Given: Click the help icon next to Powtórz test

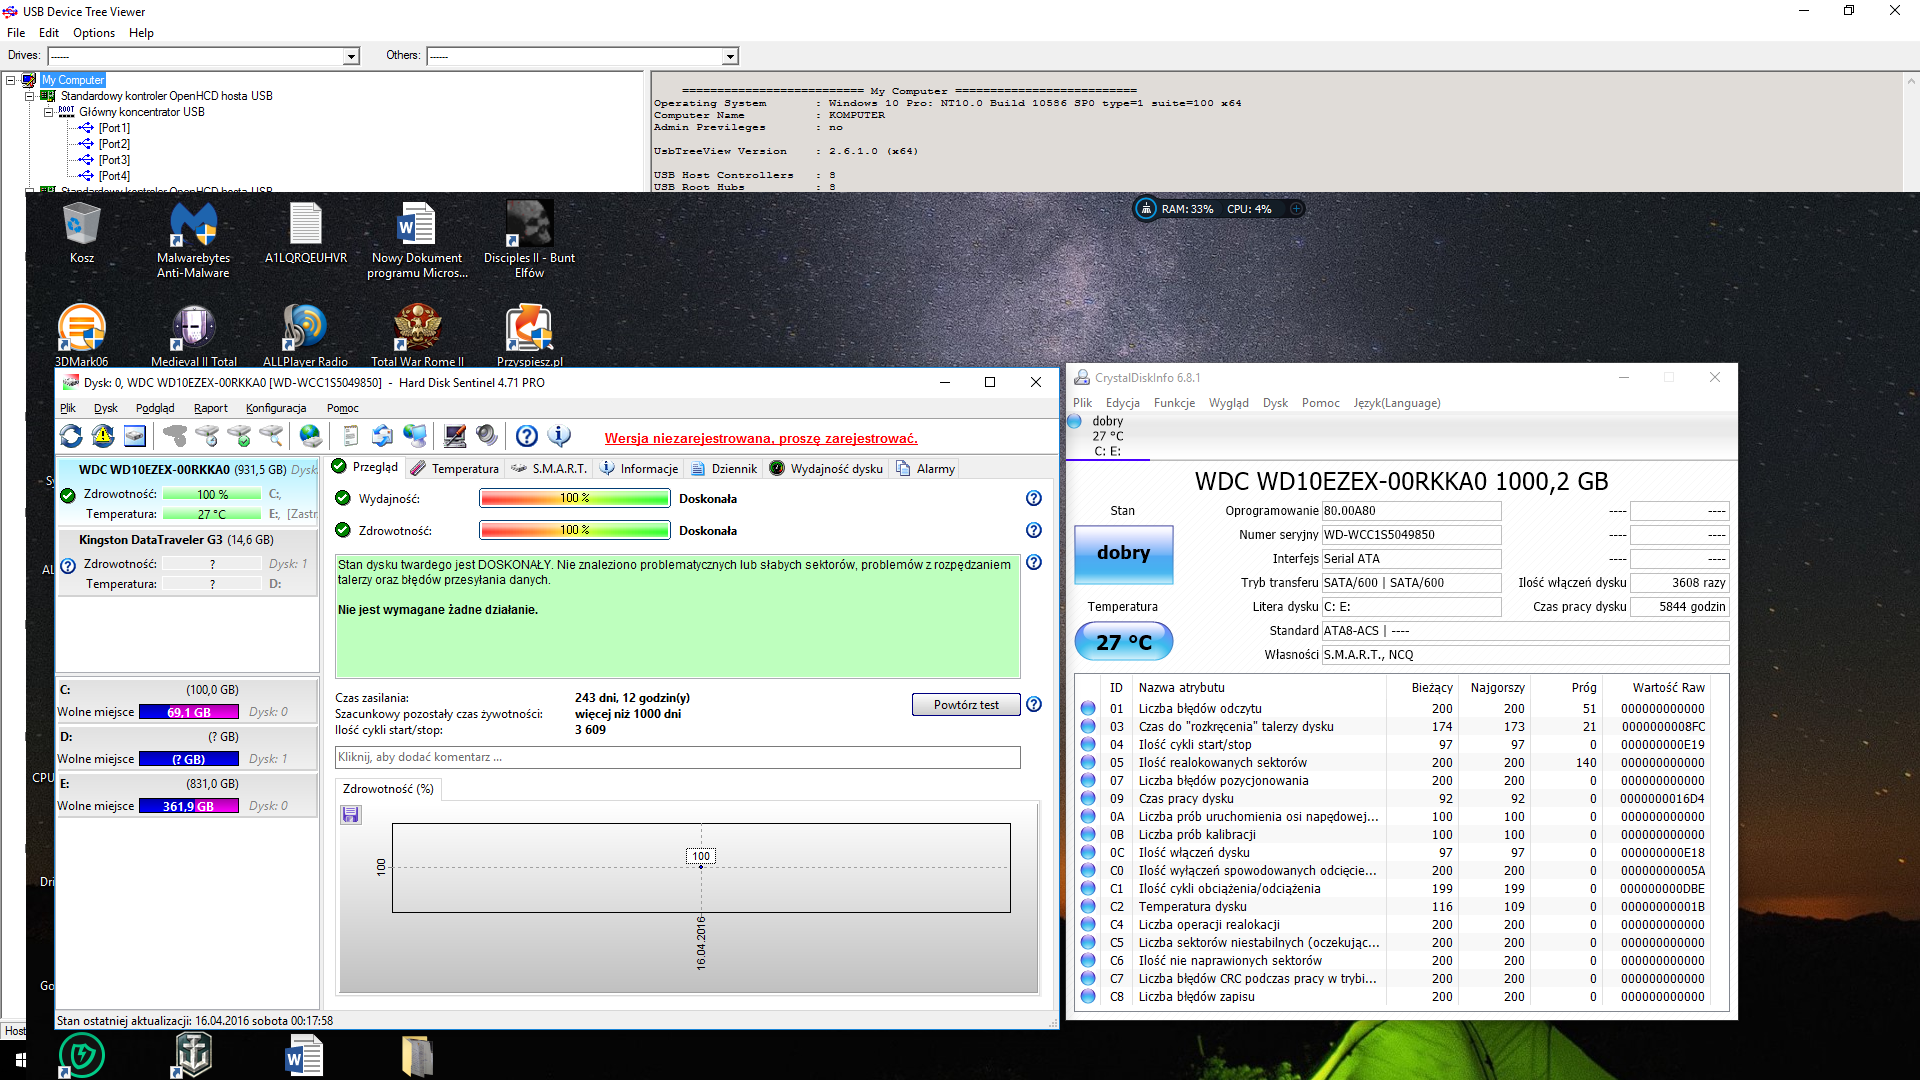Looking at the screenshot, I should (x=1034, y=704).
